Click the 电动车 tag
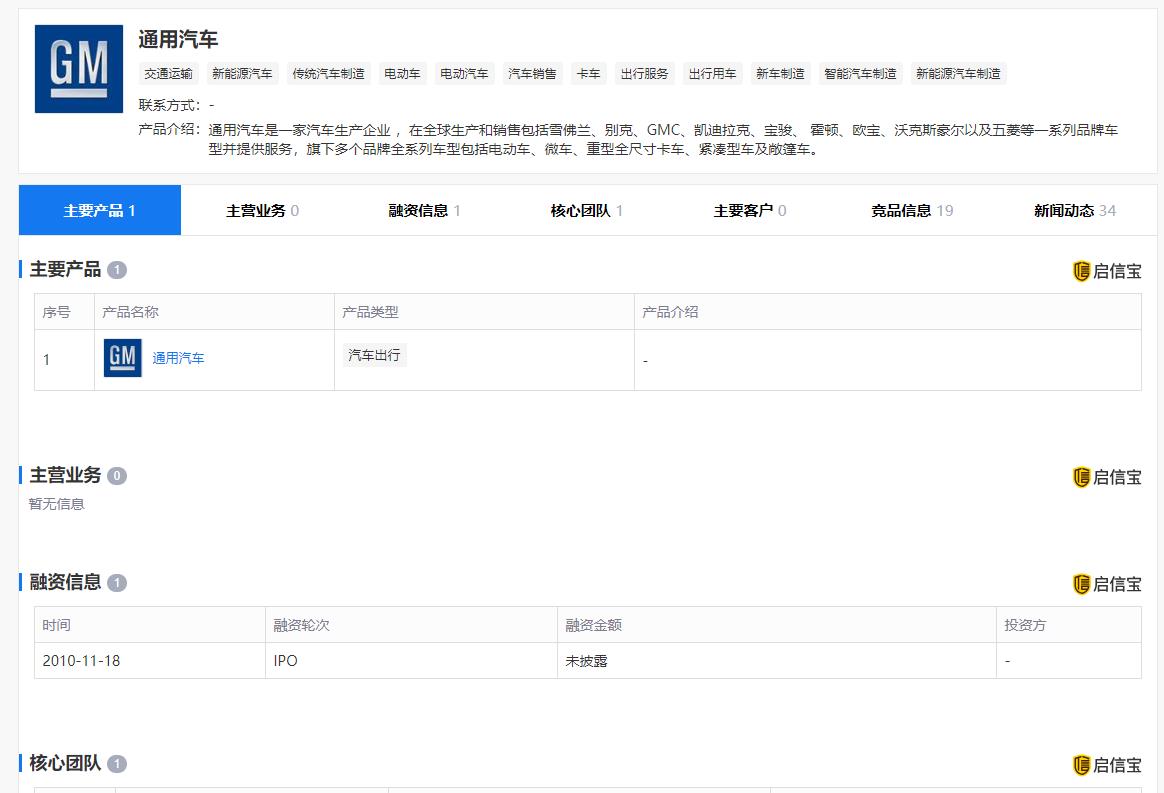This screenshot has width=1164, height=793. [402, 74]
